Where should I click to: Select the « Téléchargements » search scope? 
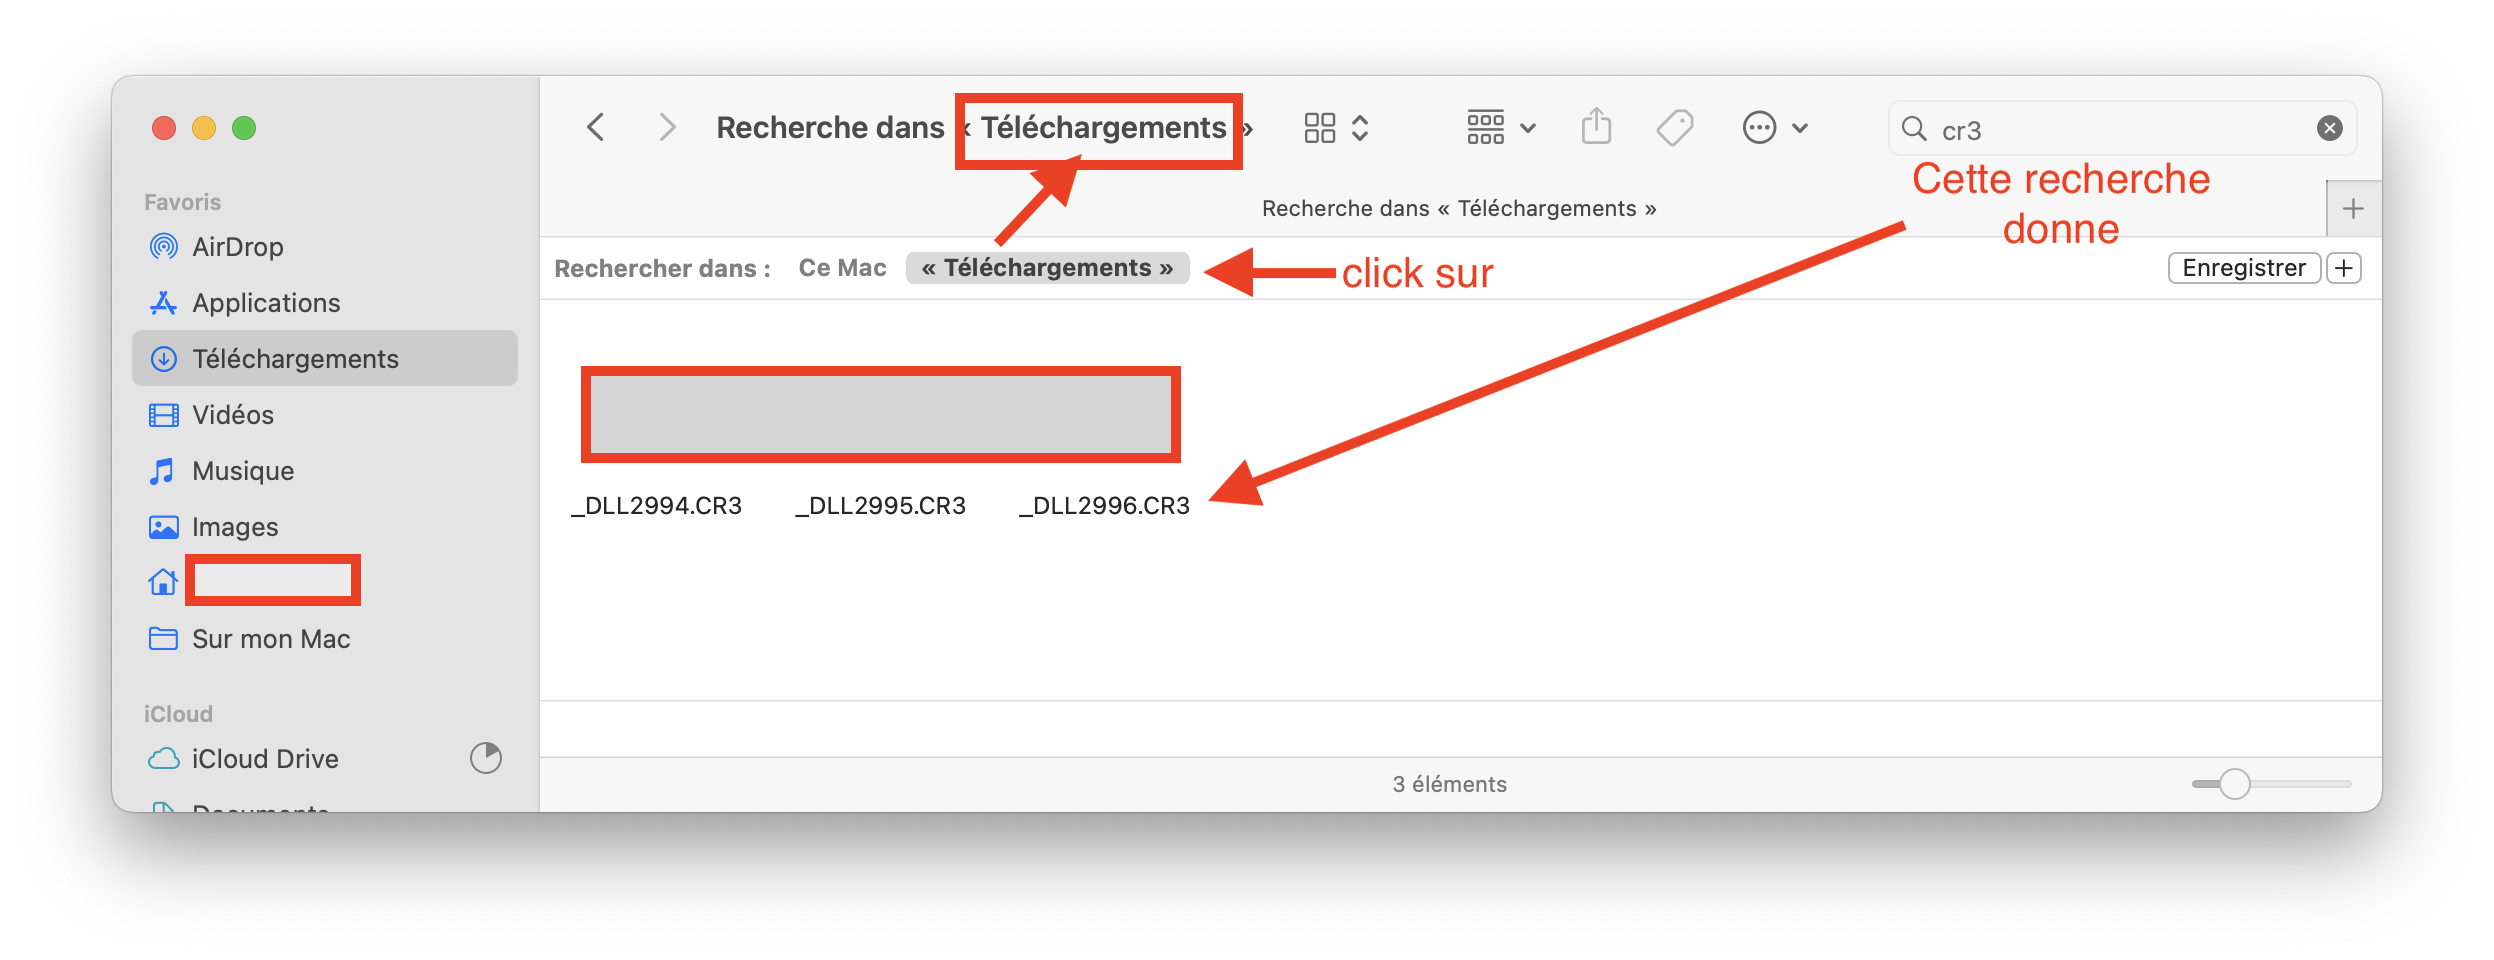[1047, 268]
